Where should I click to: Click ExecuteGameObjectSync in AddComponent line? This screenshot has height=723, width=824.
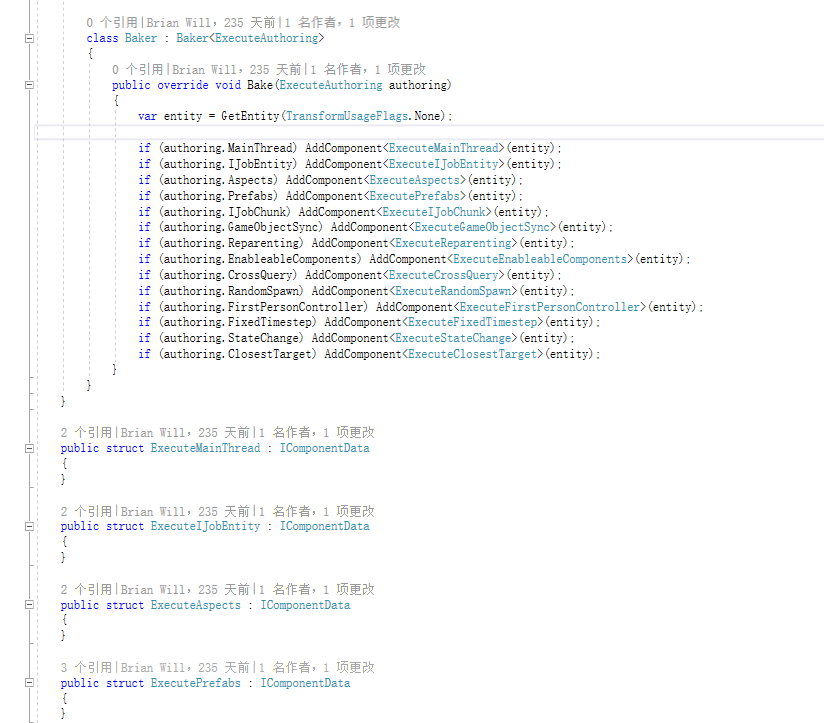coord(482,227)
